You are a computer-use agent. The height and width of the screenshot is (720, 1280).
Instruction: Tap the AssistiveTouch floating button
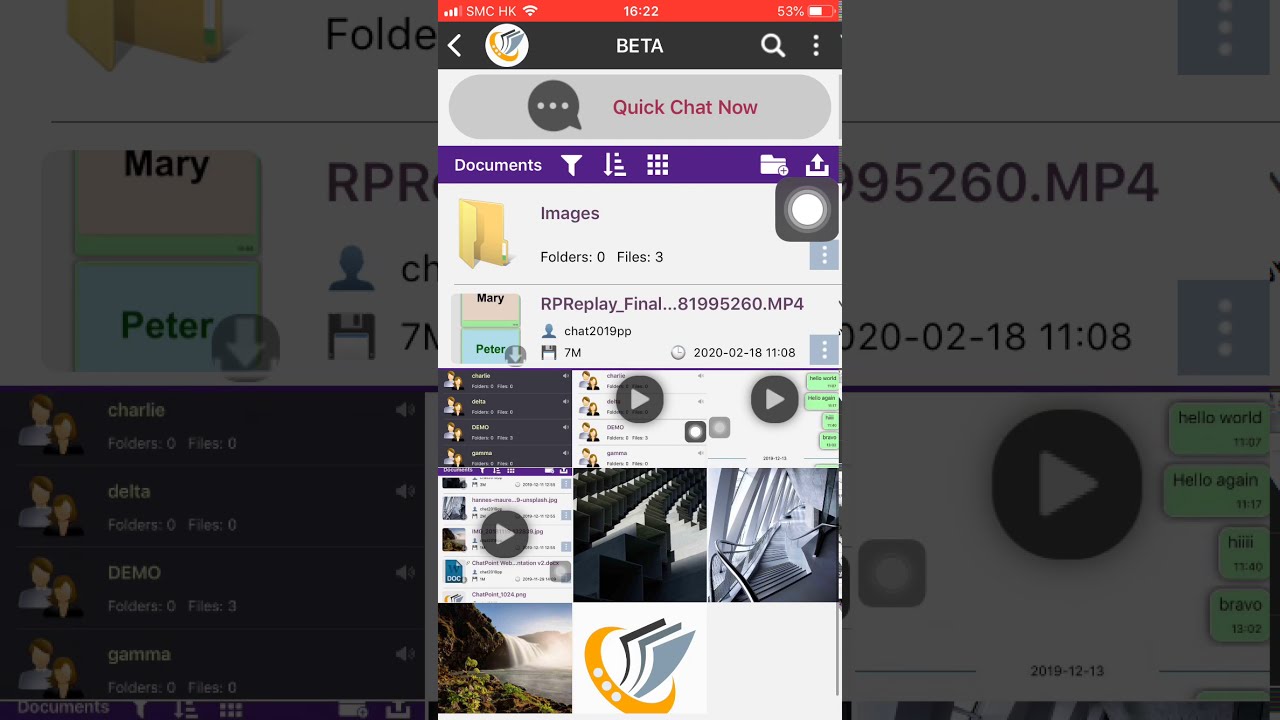[x=807, y=210]
